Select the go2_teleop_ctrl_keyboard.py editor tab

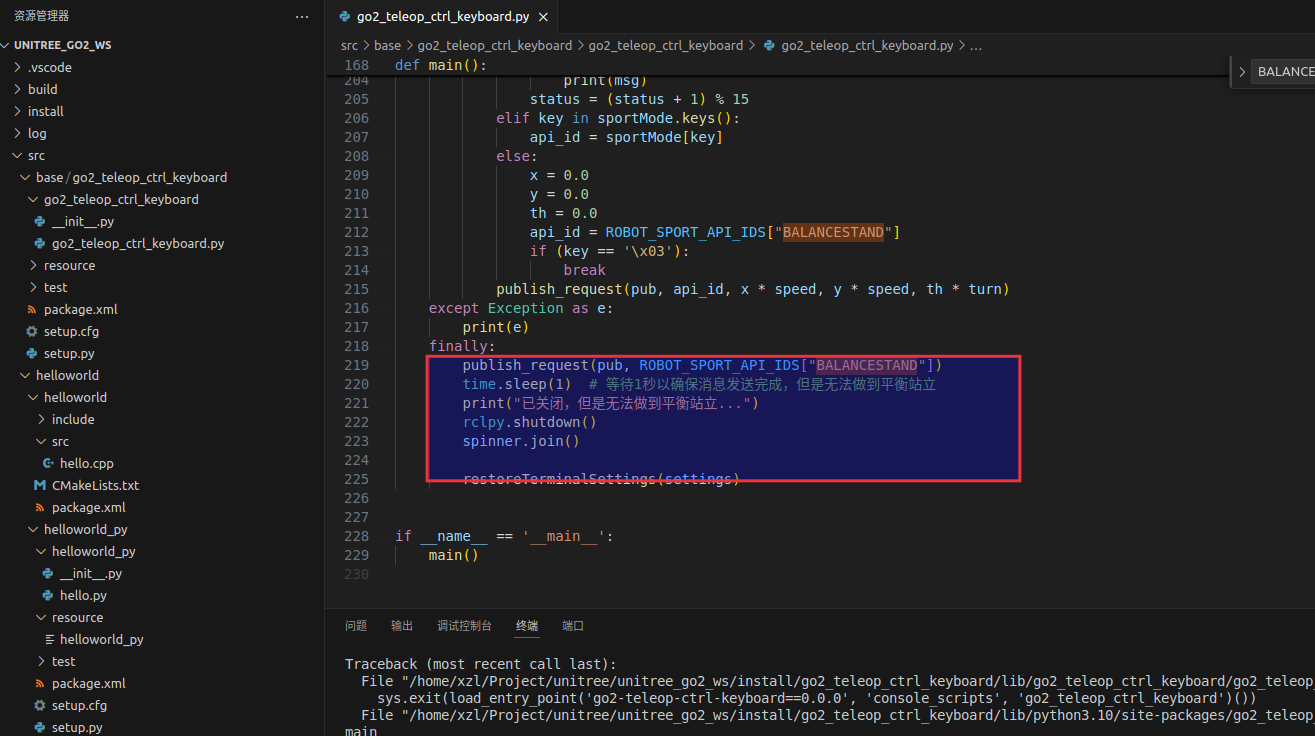[x=443, y=17]
